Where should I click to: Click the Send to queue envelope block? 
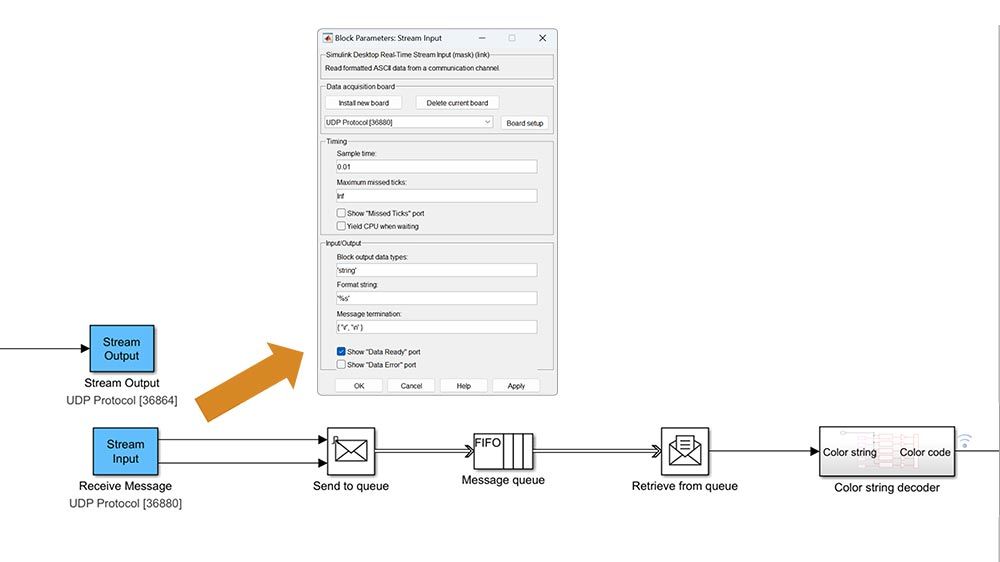click(x=350, y=452)
